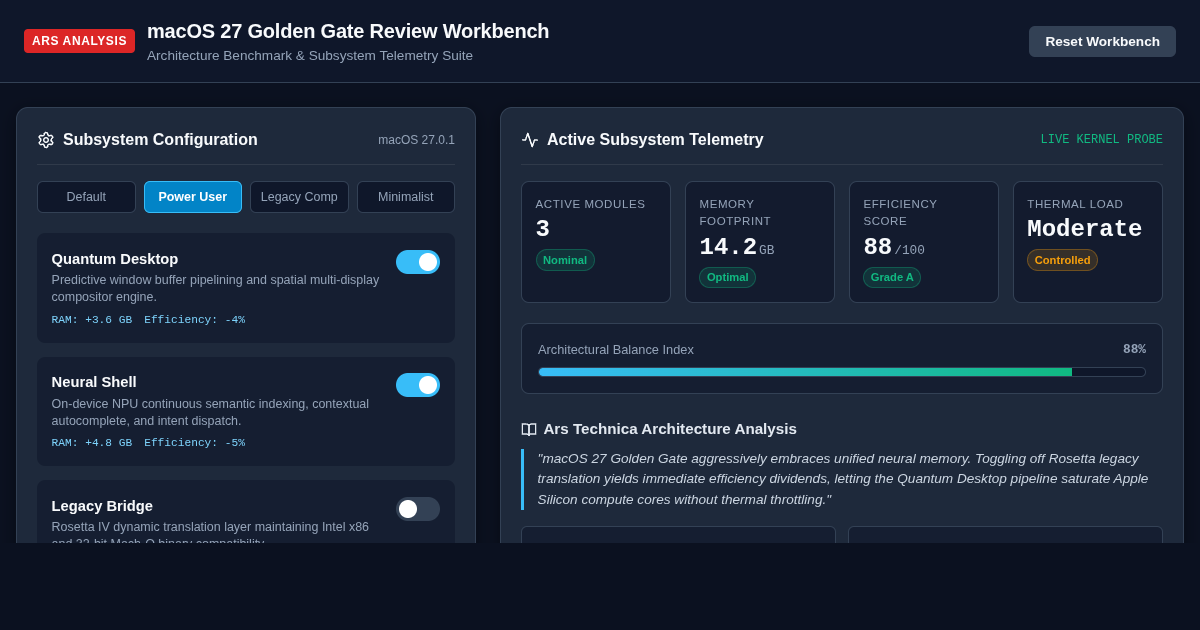This screenshot has height=630, width=1200.
Task: Open the Memory Footprint stat card
Action: pyautogui.click(x=760, y=242)
